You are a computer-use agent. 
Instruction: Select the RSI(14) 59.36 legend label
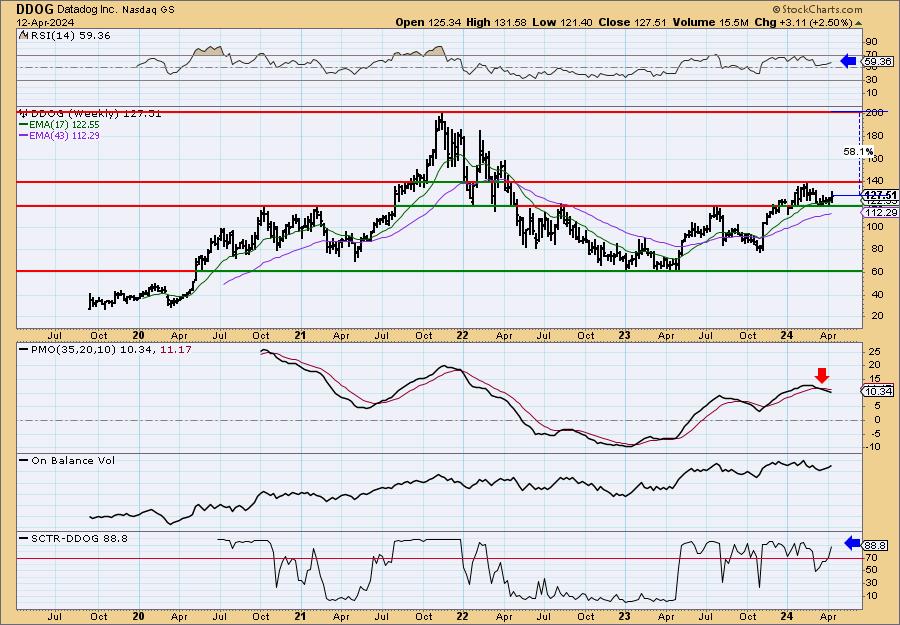[x=69, y=36]
